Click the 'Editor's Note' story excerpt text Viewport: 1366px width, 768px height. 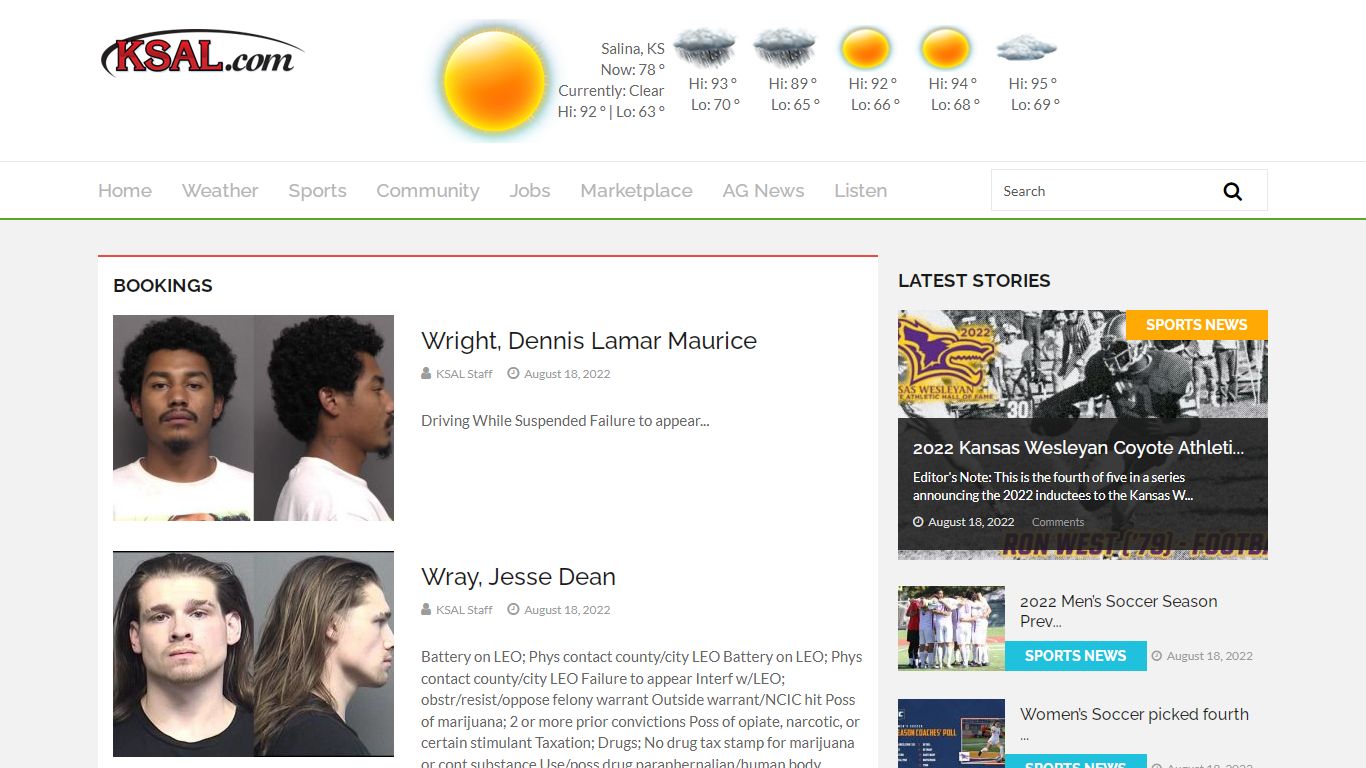click(1053, 486)
